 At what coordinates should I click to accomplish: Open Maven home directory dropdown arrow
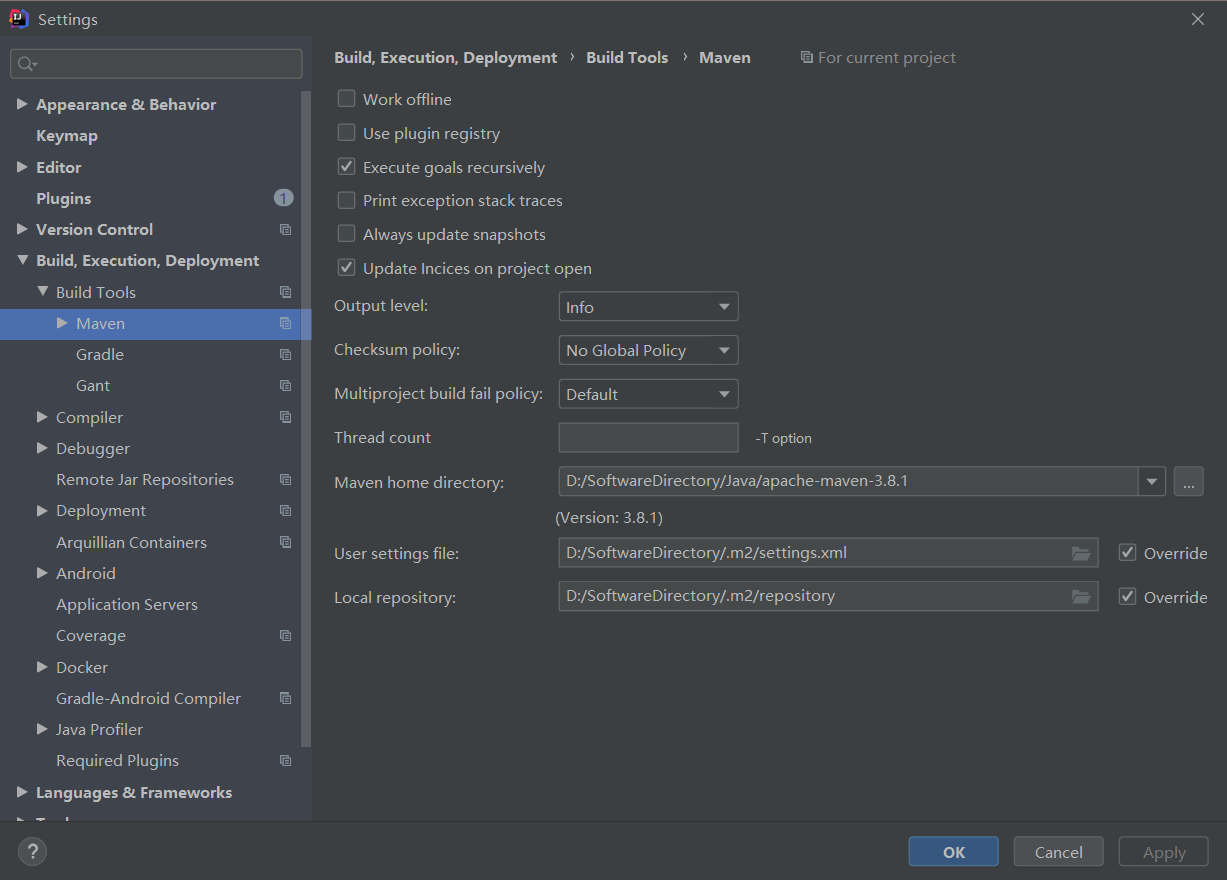(x=1152, y=481)
